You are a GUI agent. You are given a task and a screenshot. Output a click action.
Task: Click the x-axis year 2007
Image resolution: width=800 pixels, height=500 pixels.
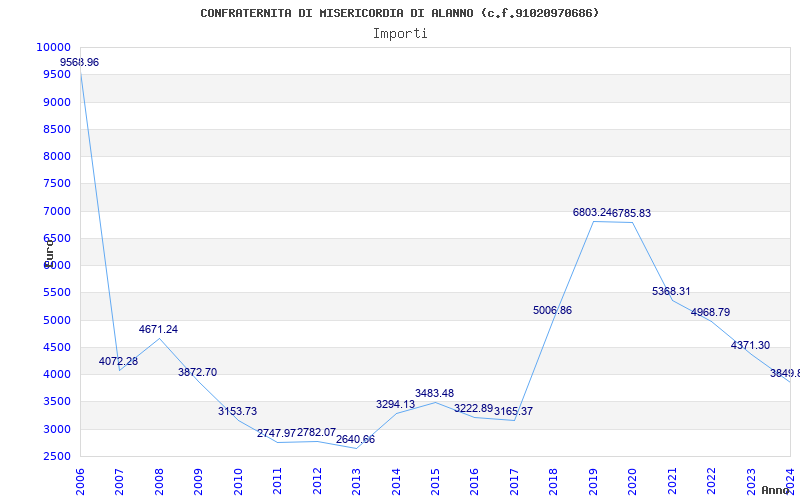119,481
